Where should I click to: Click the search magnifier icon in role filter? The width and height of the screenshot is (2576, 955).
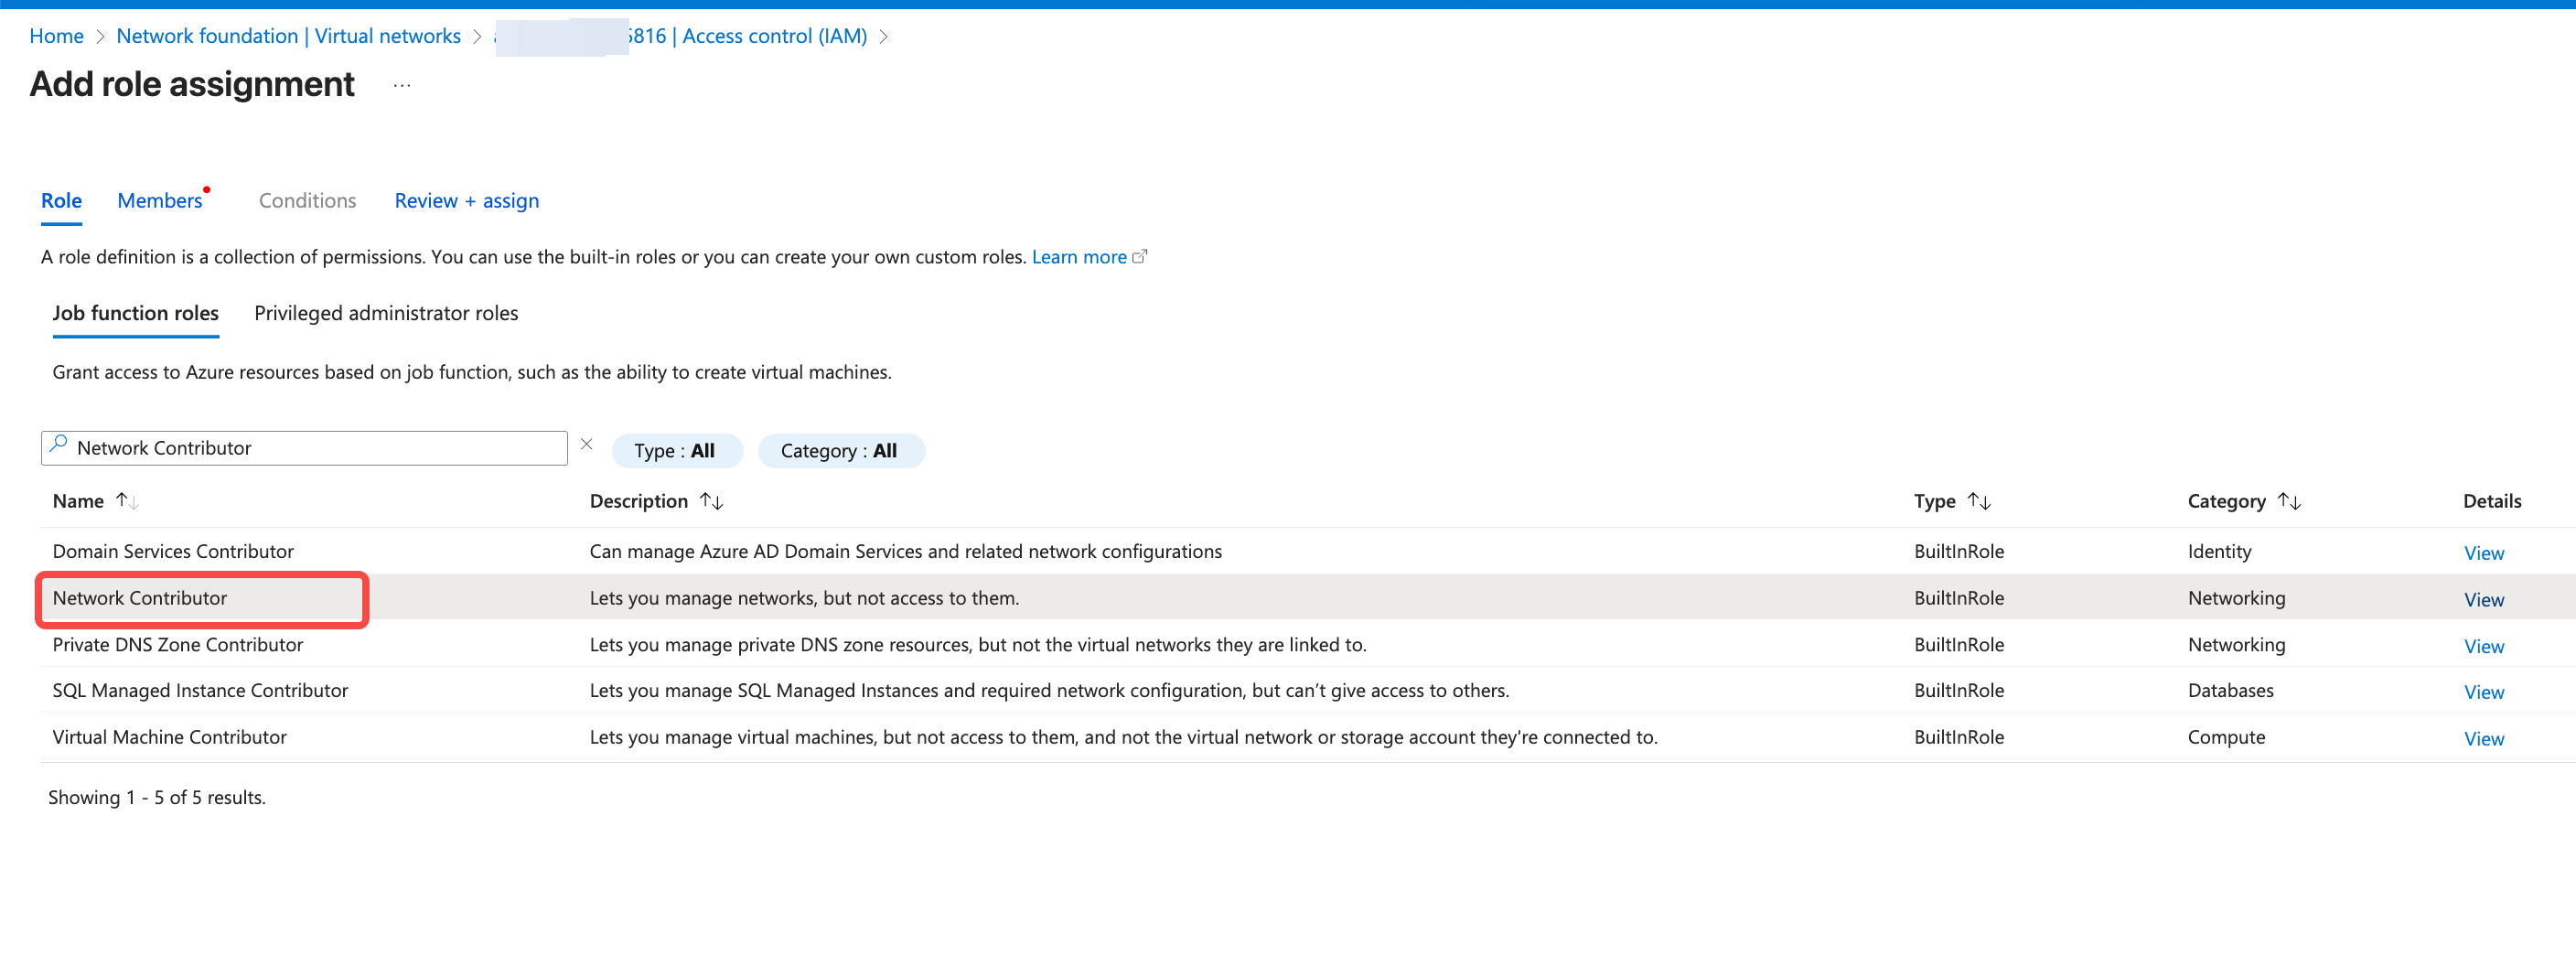(x=59, y=443)
